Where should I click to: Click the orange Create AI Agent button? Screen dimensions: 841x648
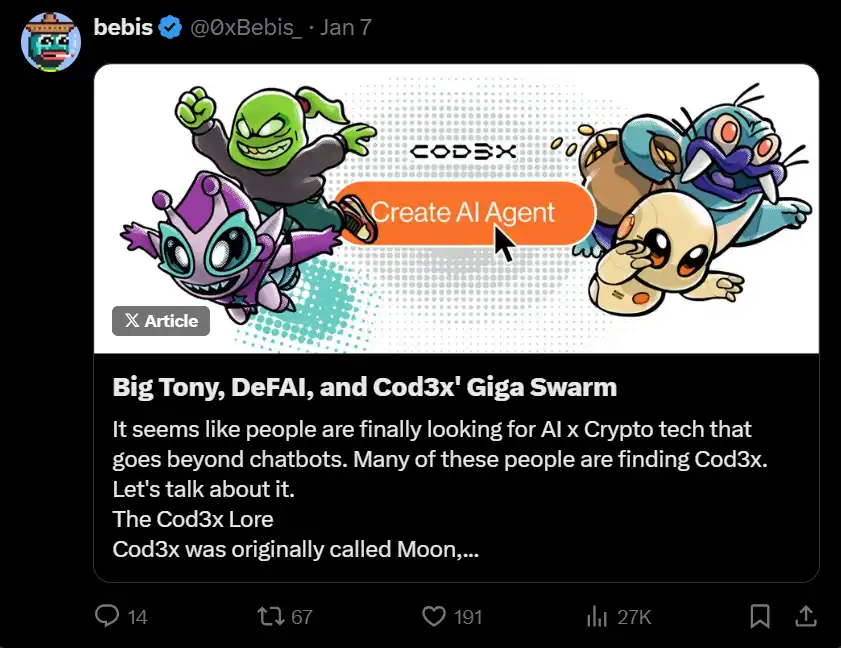pos(463,213)
